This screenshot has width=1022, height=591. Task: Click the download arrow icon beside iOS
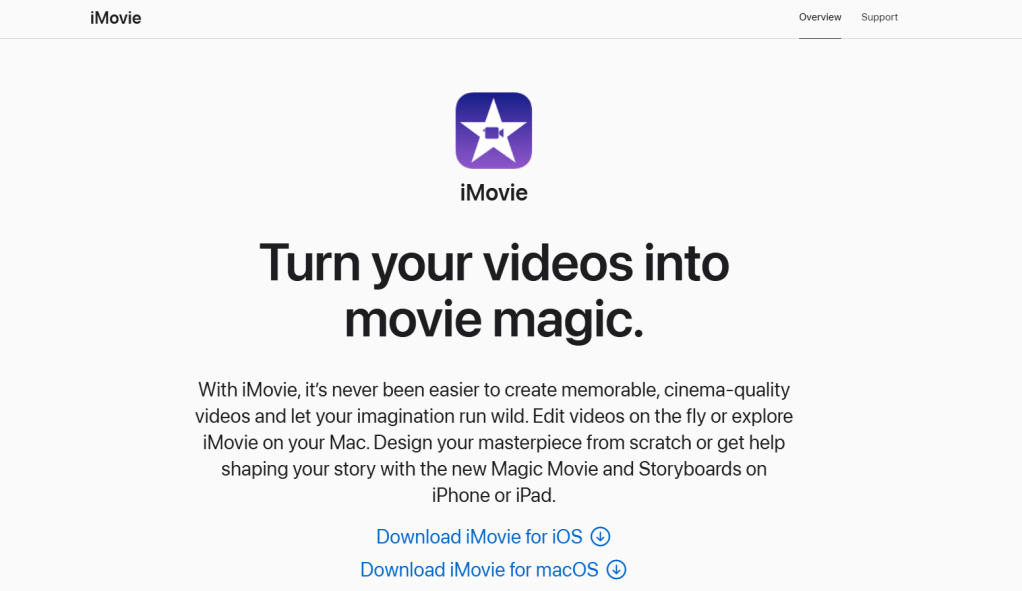(600, 537)
